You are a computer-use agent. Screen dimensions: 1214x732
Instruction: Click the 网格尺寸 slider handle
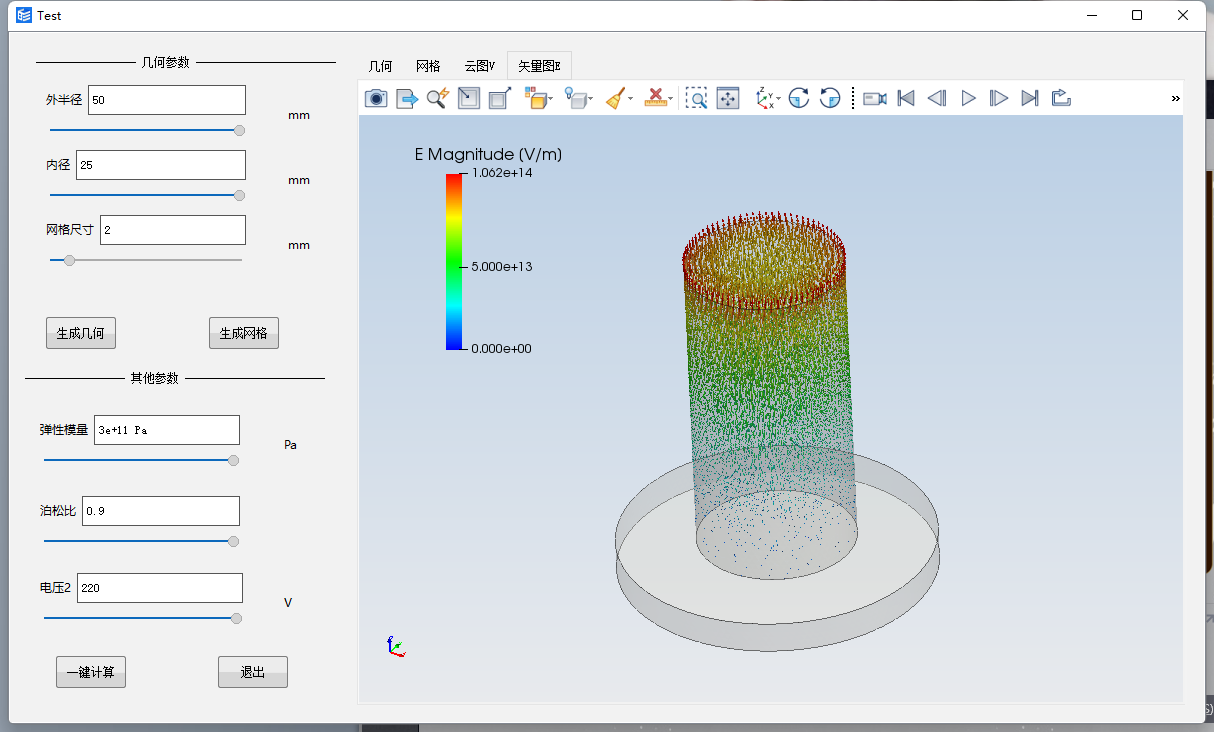click(x=69, y=260)
